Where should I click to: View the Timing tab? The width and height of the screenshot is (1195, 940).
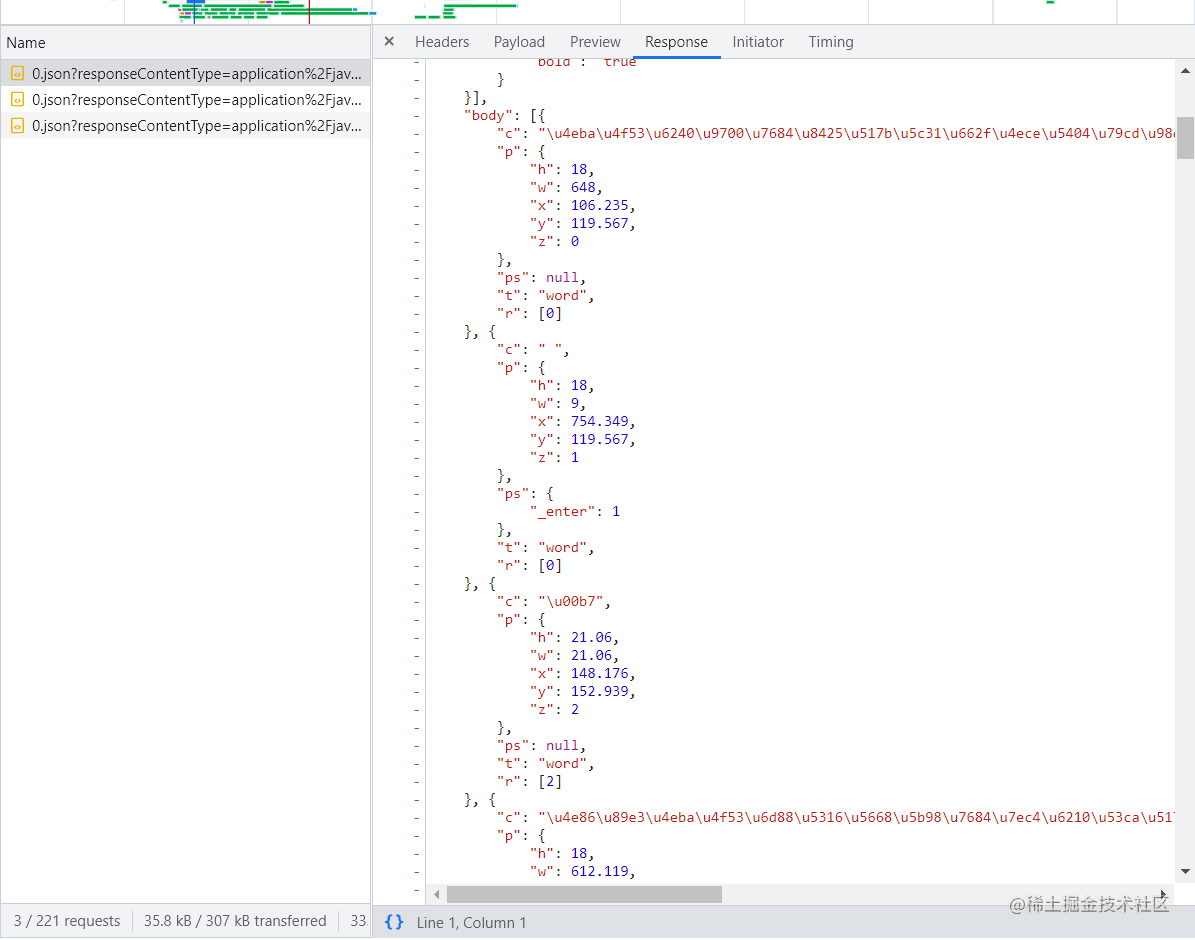coord(831,42)
